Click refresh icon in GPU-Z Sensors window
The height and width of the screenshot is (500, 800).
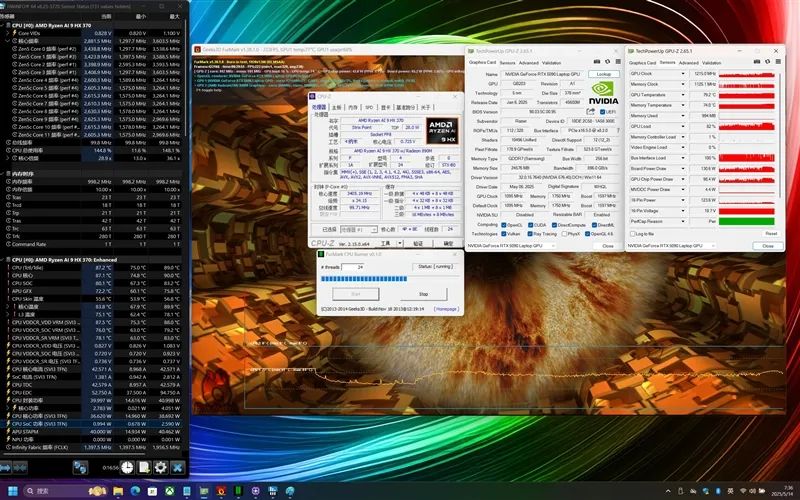(x=767, y=62)
